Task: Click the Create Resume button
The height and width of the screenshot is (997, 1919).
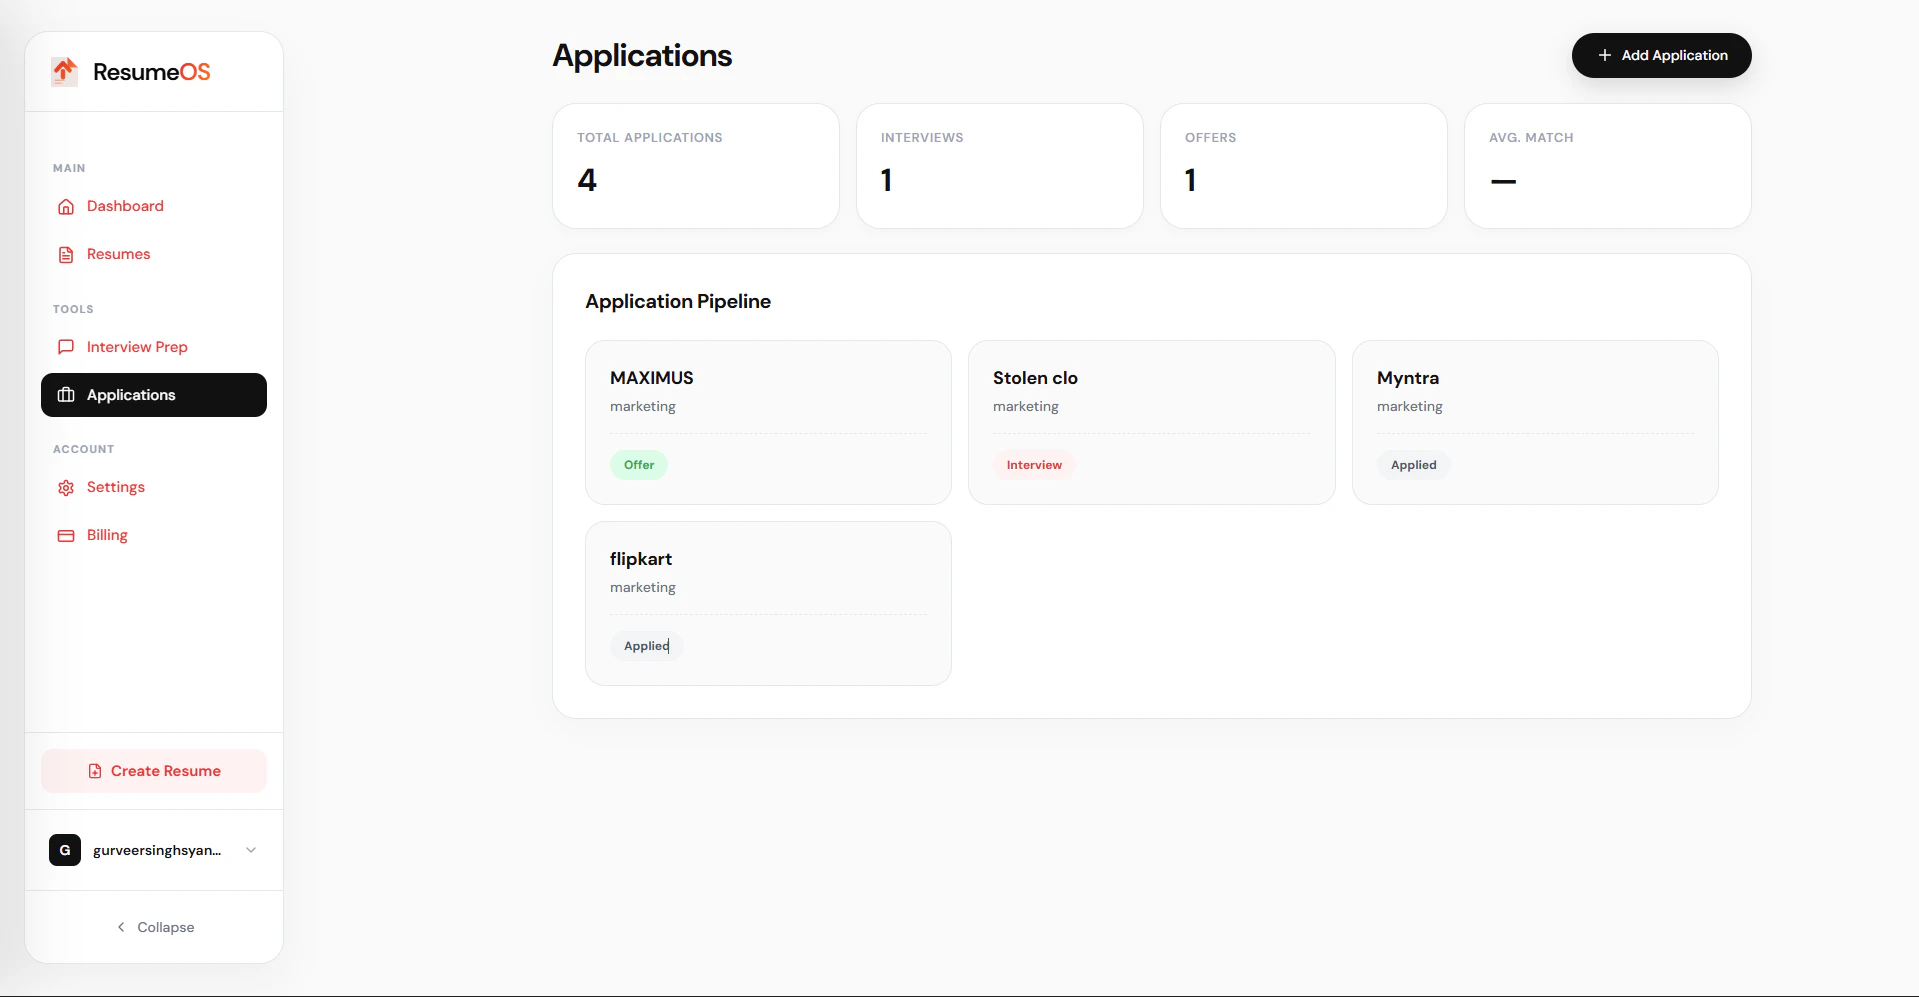Action: pyautogui.click(x=154, y=771)
